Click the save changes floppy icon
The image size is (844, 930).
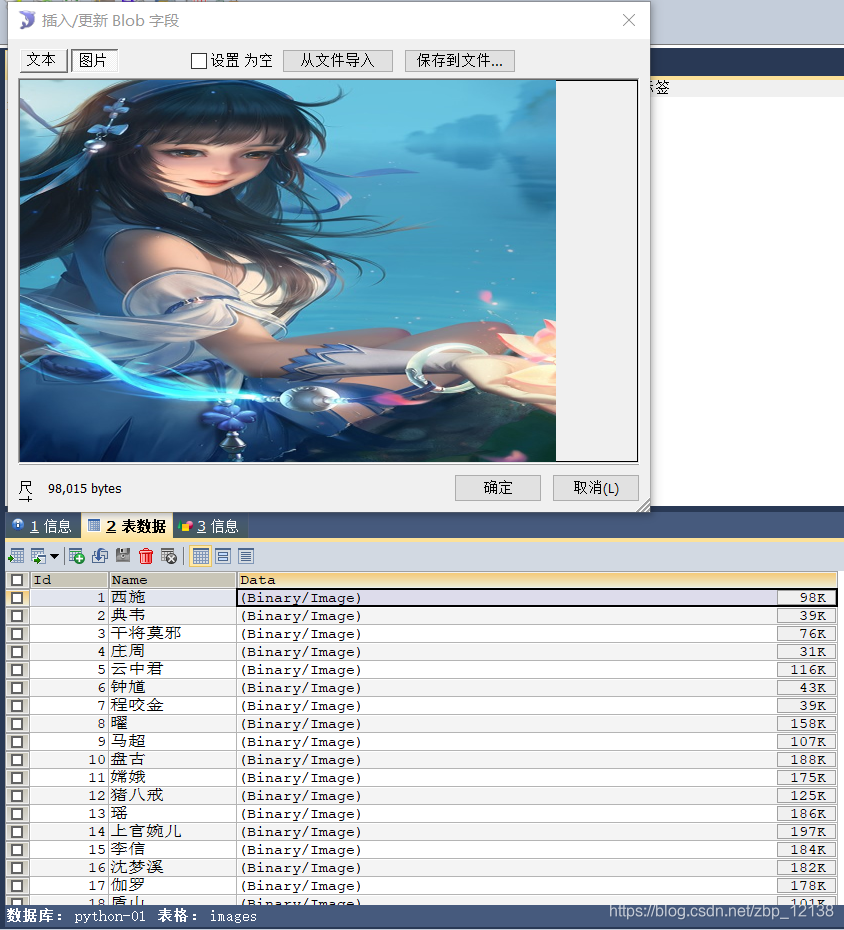pos(123,556)
